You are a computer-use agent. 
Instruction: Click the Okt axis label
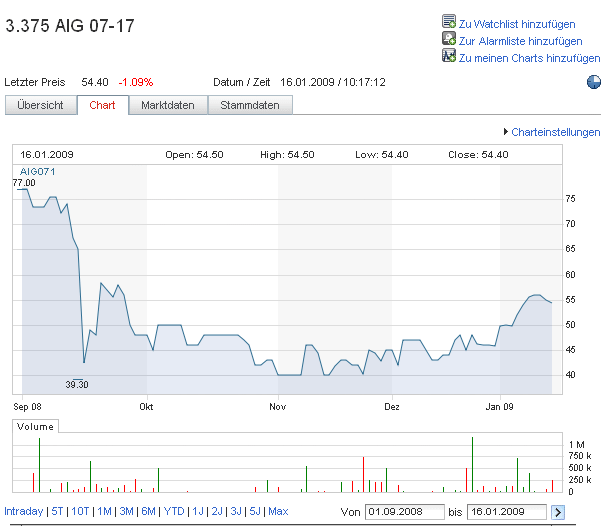[x=146, y=407]
